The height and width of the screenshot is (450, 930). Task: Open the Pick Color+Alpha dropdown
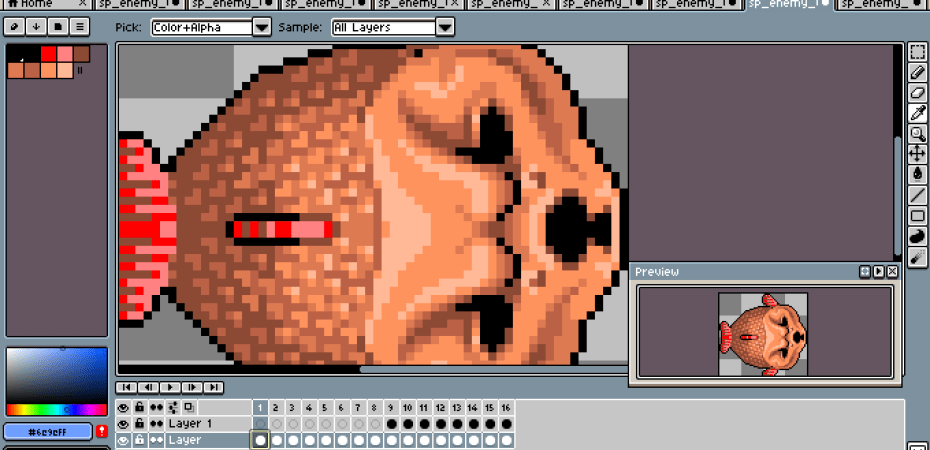click(262, 27)
